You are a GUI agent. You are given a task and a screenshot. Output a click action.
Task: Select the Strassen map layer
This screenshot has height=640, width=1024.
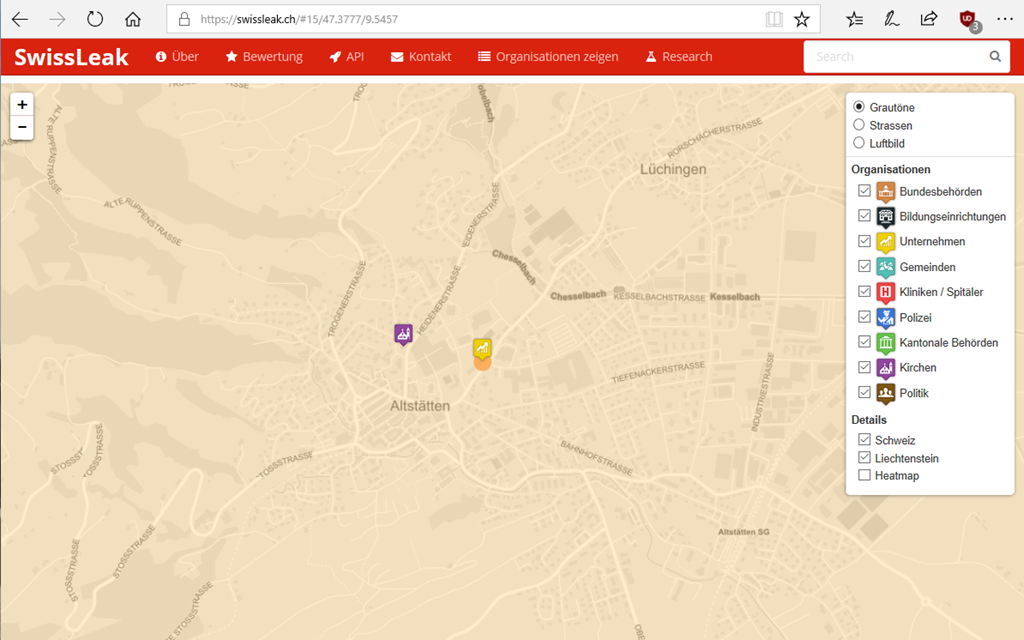coord(859,125)
